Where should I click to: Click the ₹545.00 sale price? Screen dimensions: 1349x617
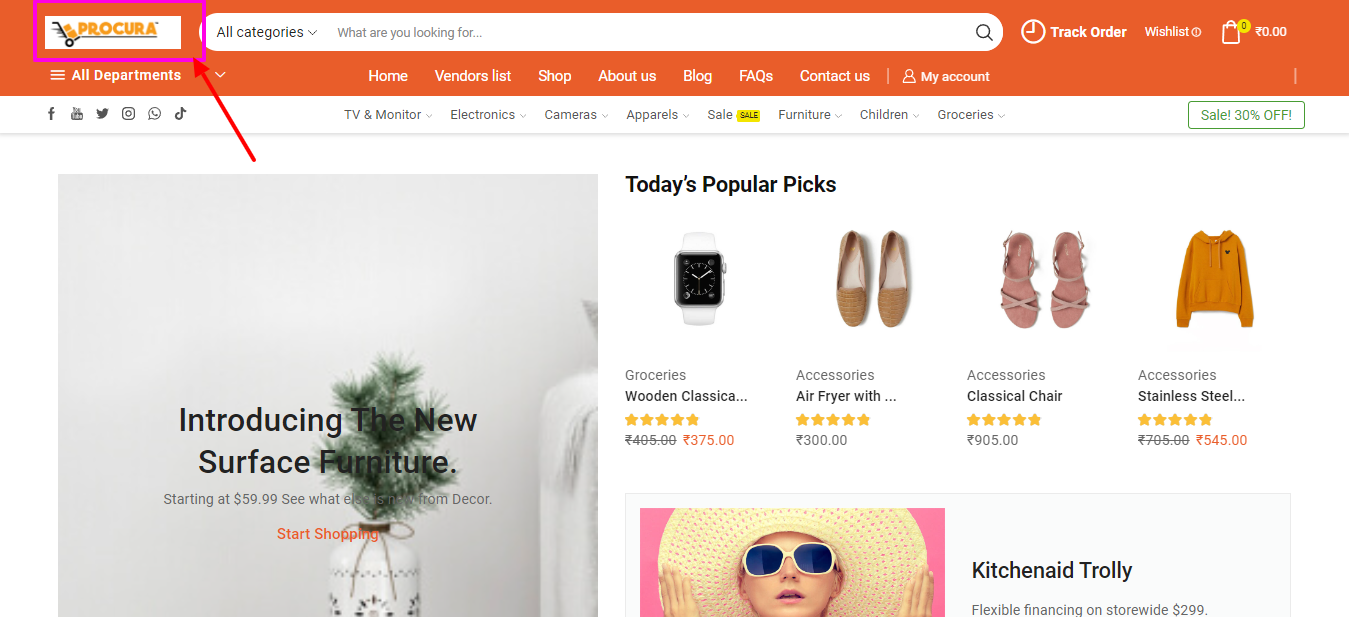coord(1221,440)
